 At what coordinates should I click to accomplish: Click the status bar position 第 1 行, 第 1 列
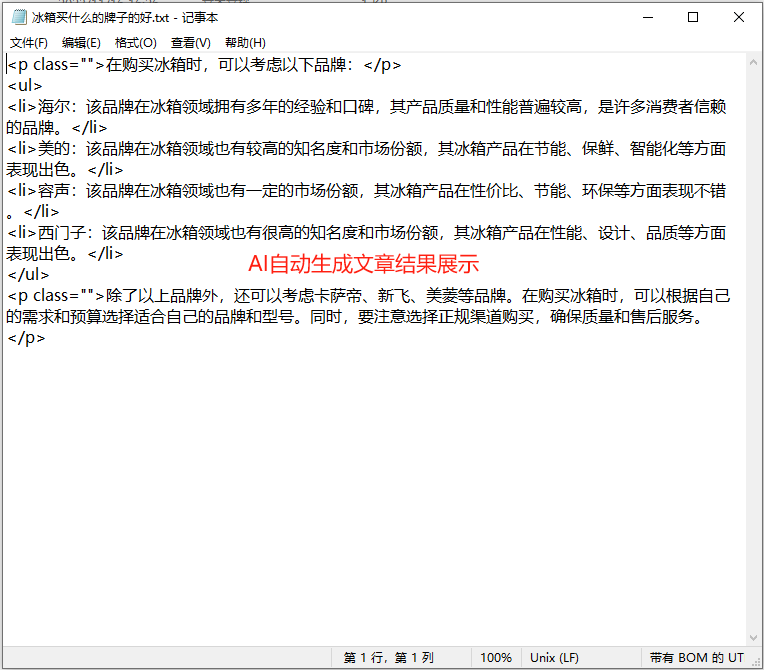pyautogui.click(x=388, y=658)
